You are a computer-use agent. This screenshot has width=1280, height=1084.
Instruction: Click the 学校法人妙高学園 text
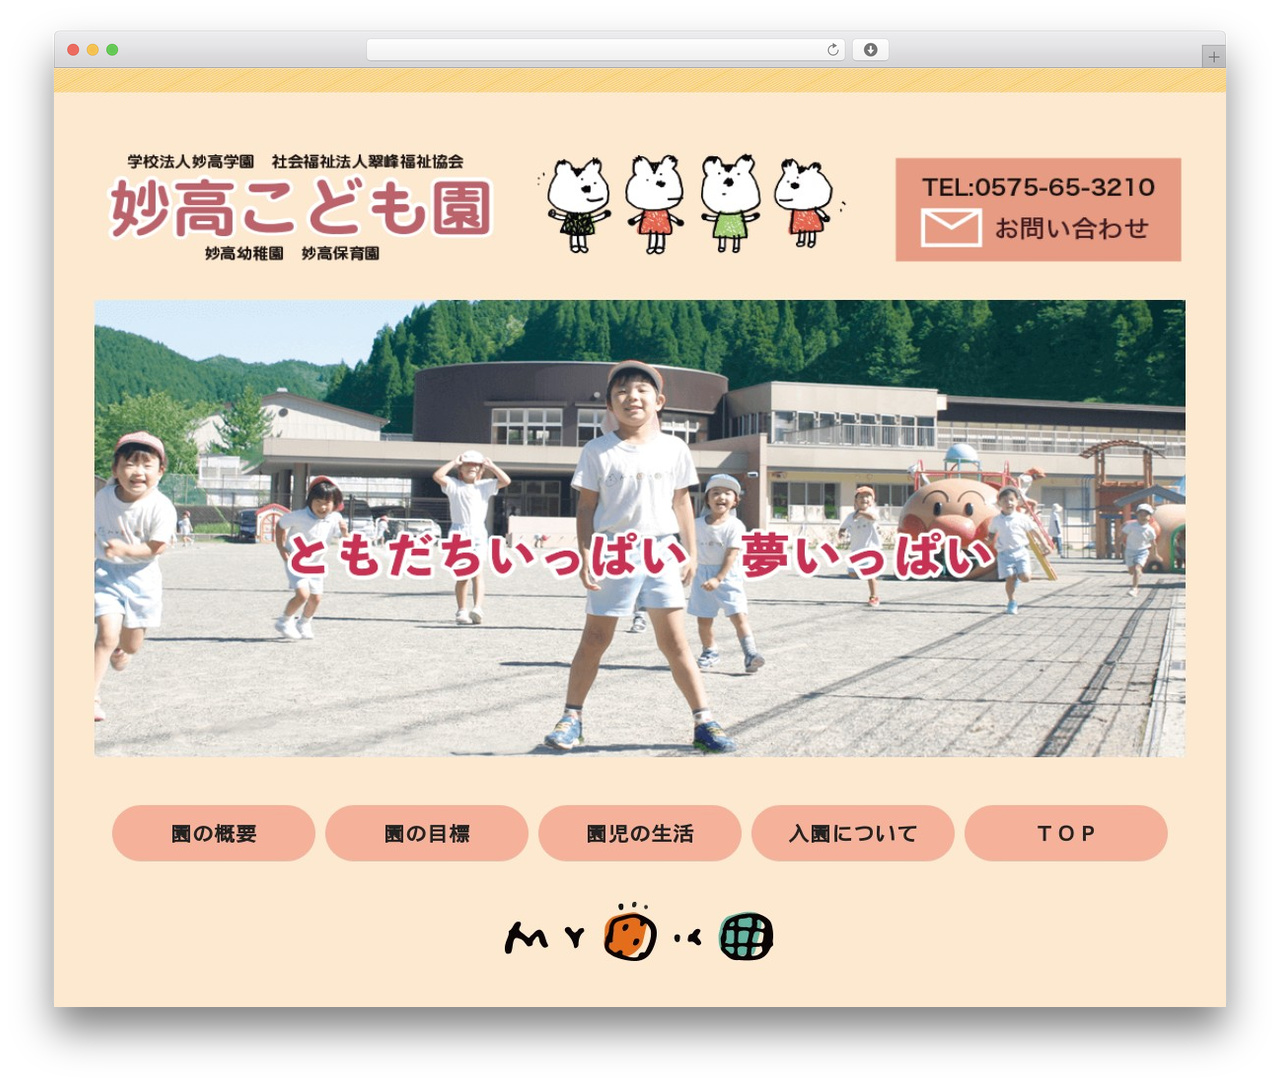[190, 161]
